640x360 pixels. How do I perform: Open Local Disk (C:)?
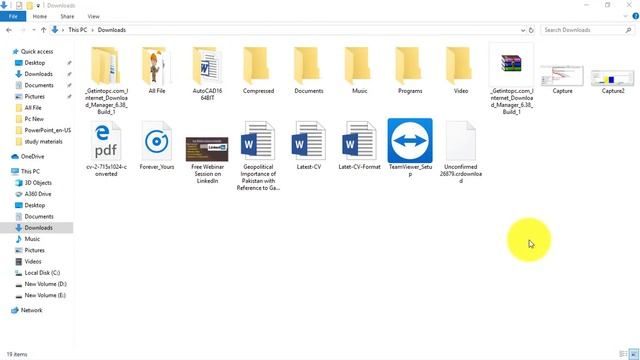pos(42,273)
